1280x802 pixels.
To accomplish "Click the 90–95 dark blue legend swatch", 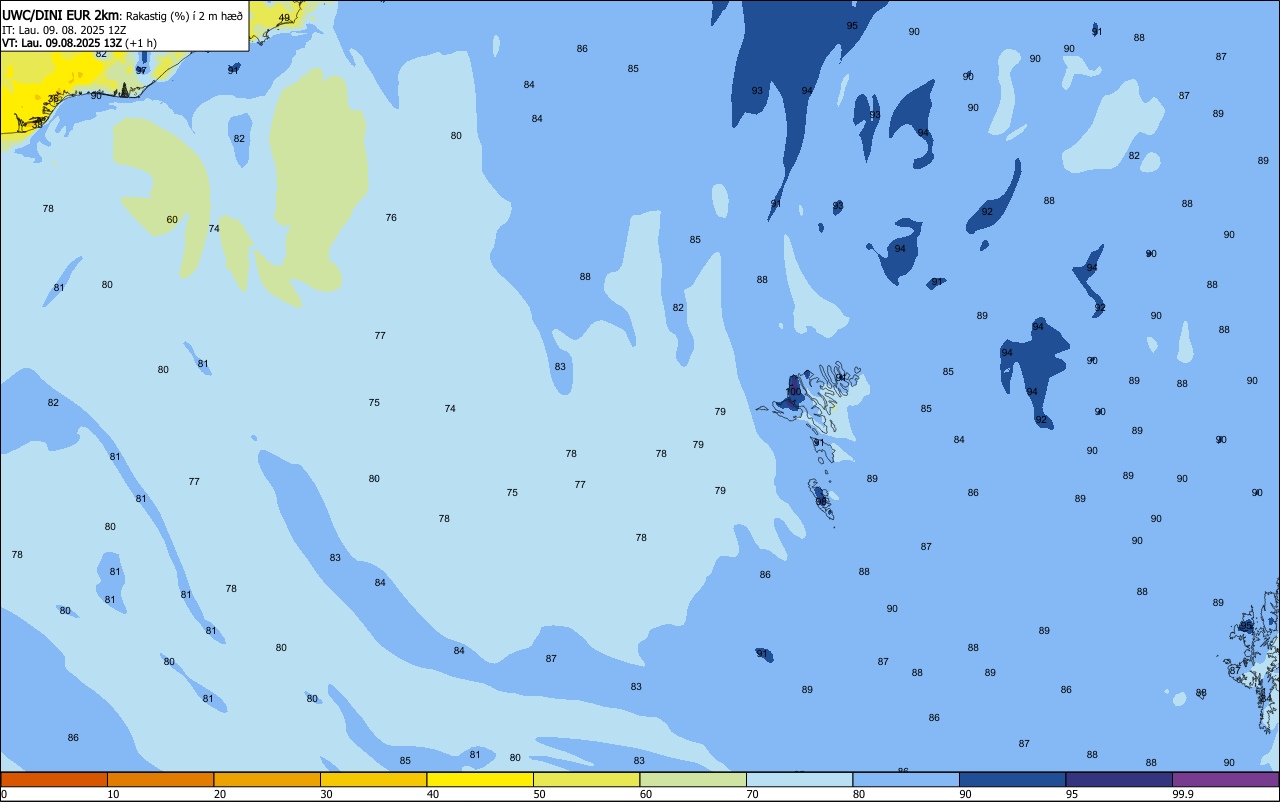I will click(x=1012, y=779).
